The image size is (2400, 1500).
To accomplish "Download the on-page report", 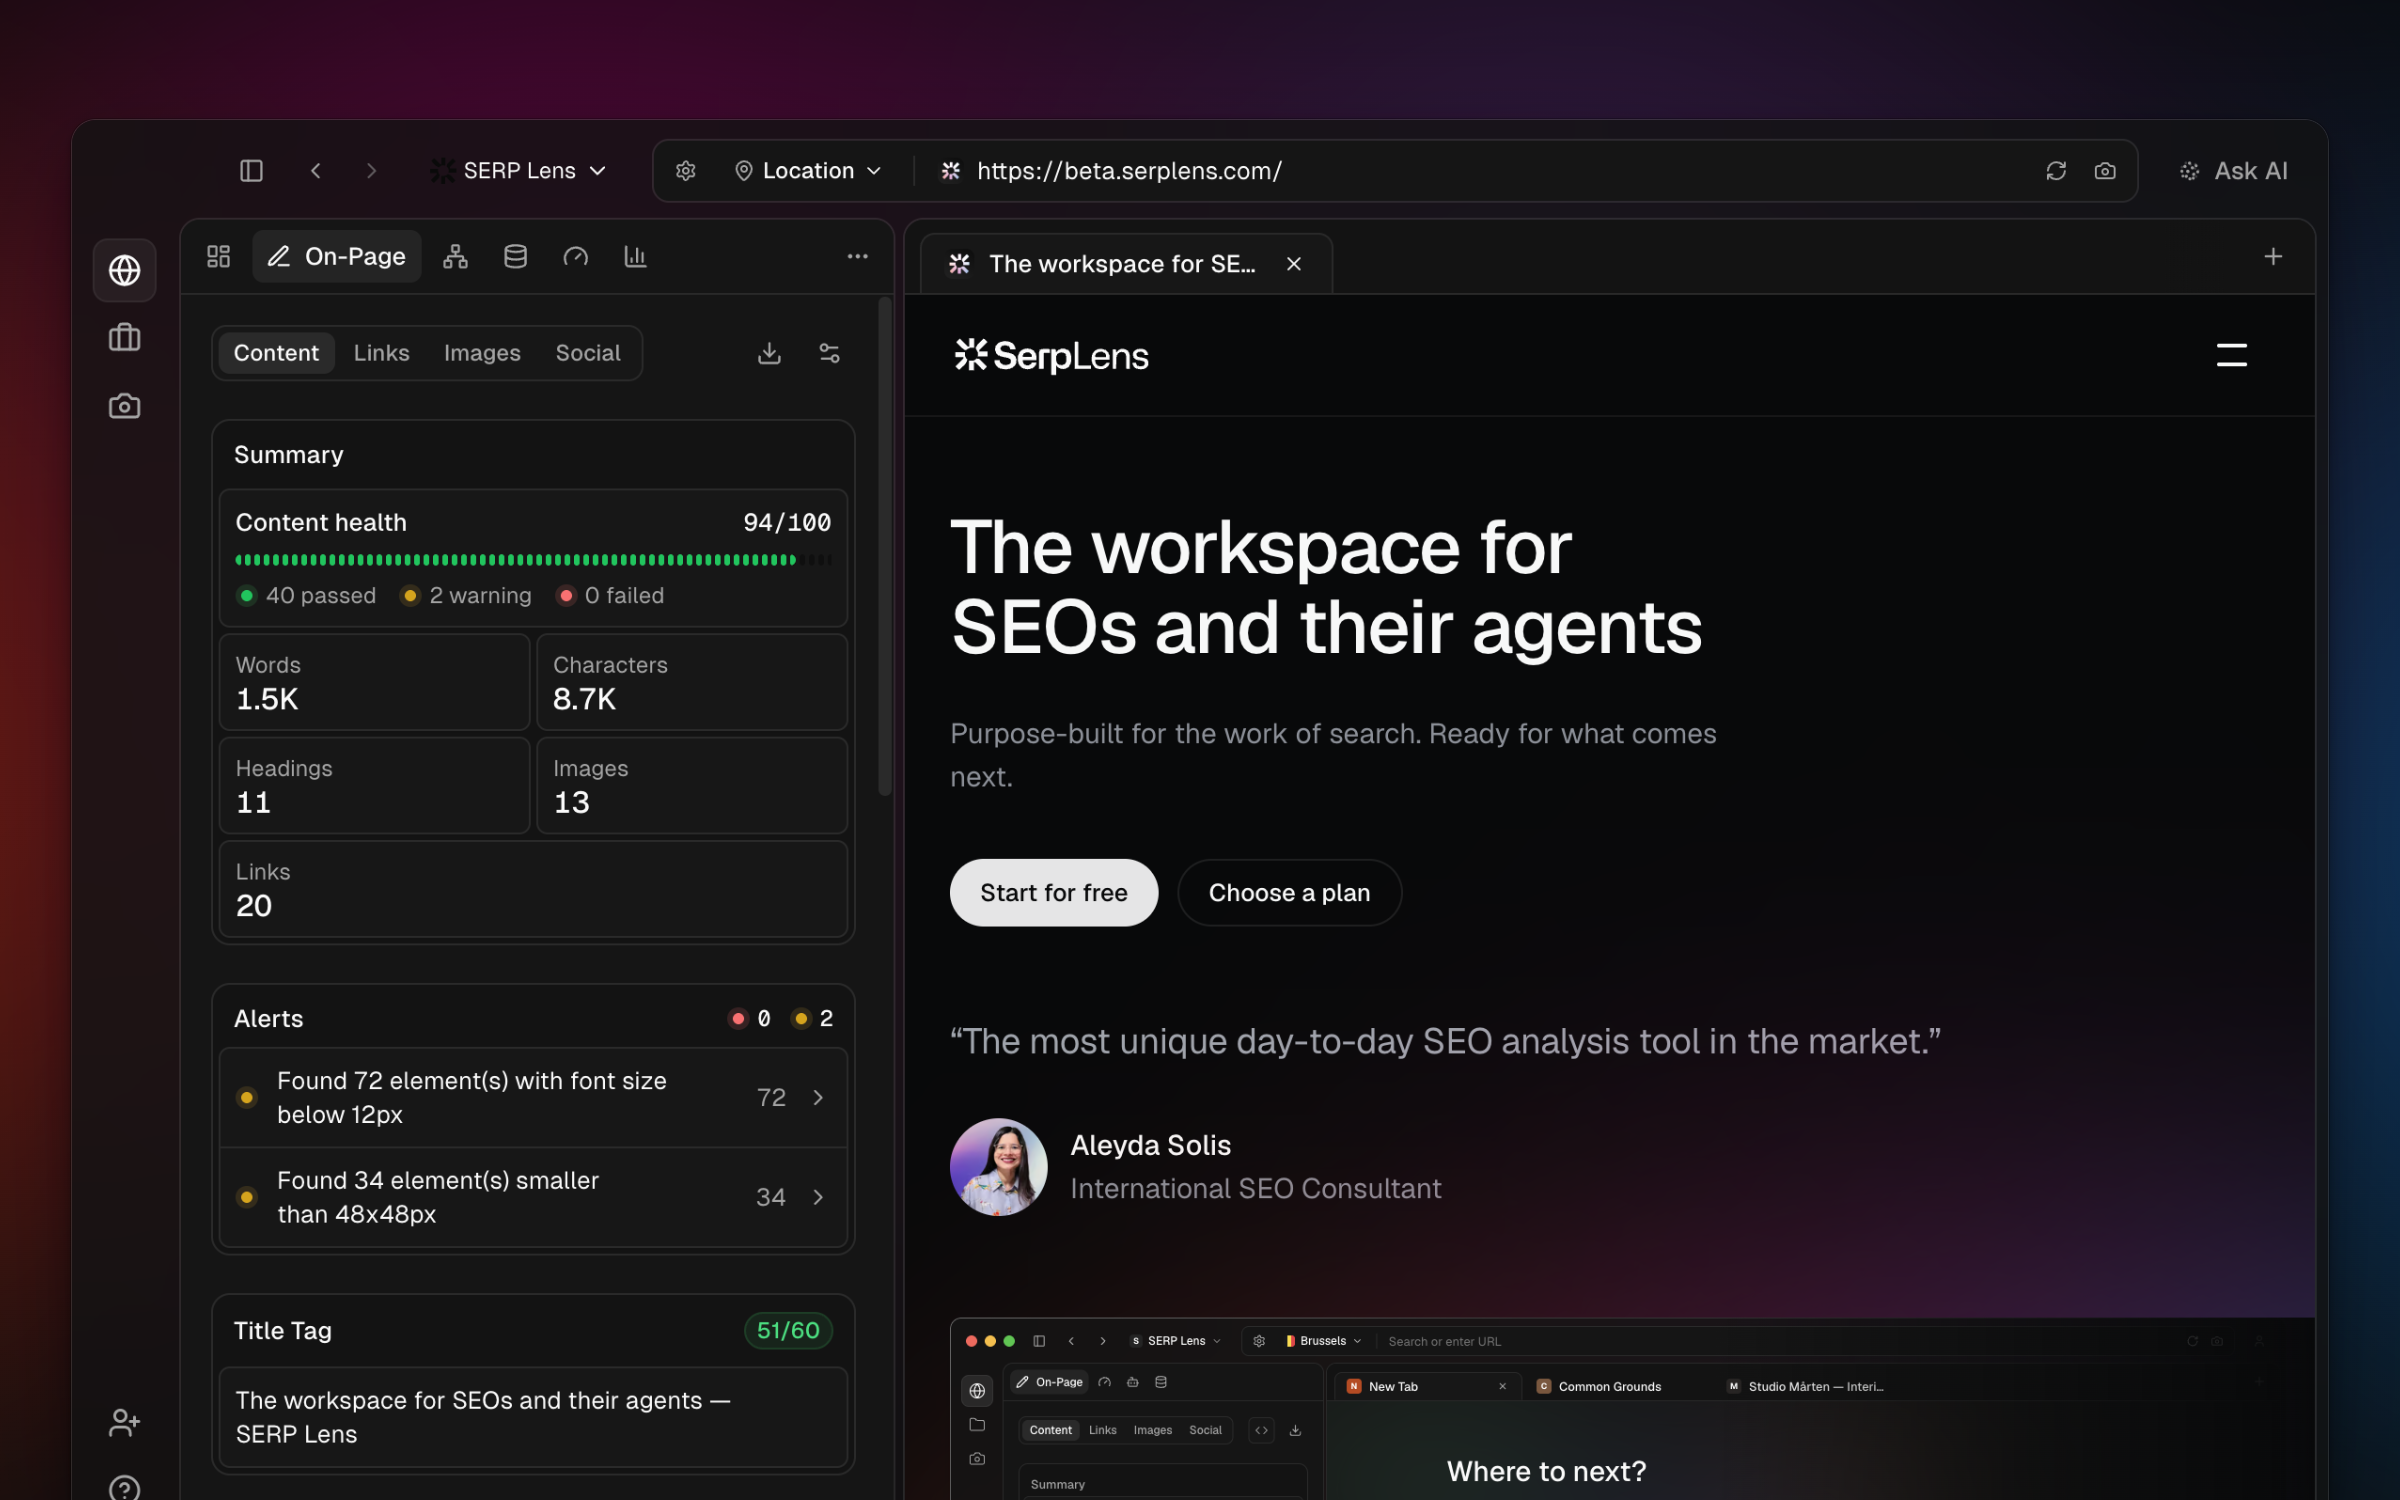I will click(769, 353).
